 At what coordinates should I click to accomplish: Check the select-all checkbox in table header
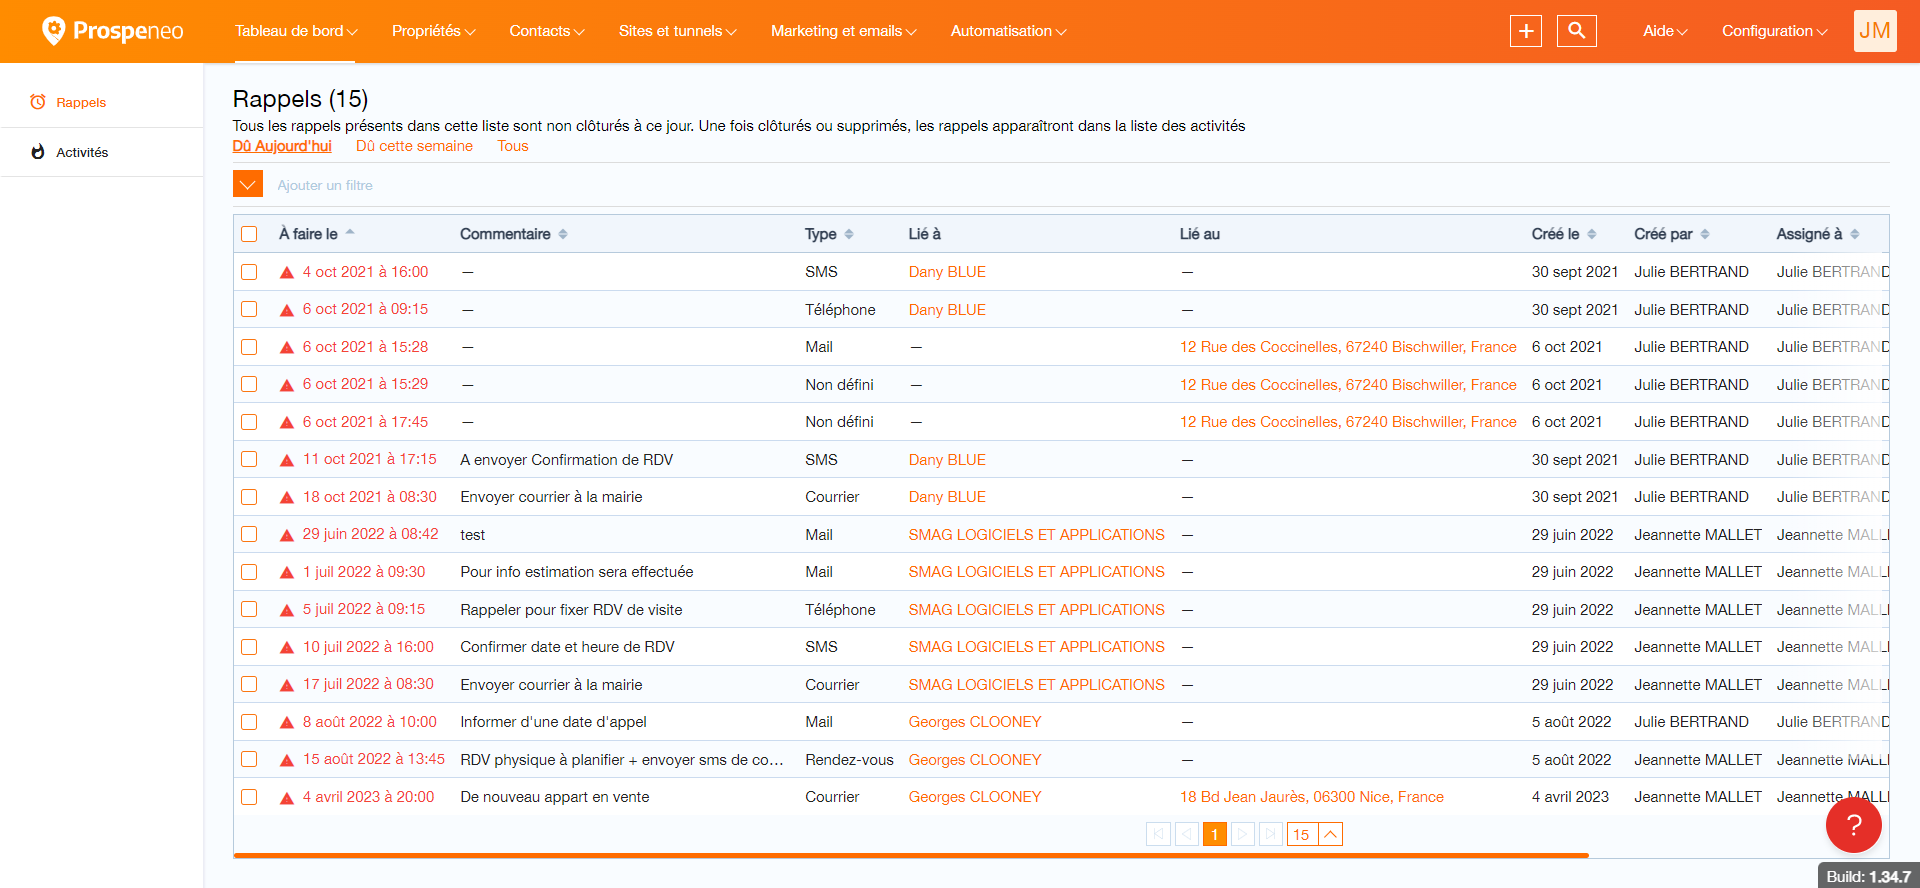pos(249,234)
